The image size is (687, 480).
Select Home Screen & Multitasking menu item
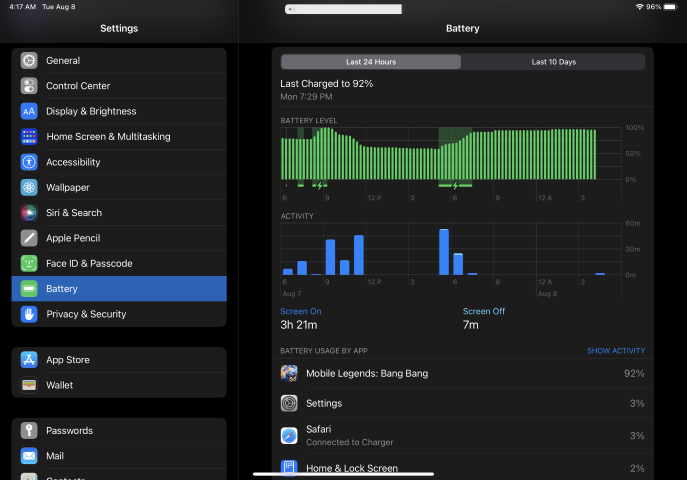pyautogui.click(x=119, y=137)
